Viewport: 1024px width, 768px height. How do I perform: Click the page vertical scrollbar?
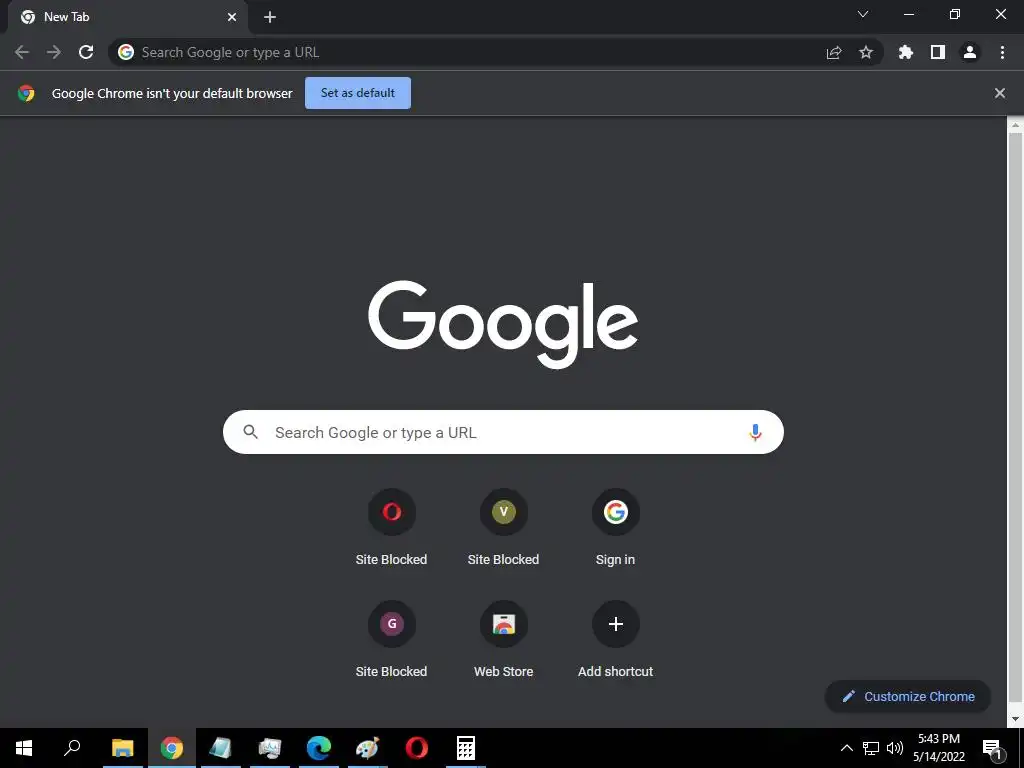(1015, 418)
